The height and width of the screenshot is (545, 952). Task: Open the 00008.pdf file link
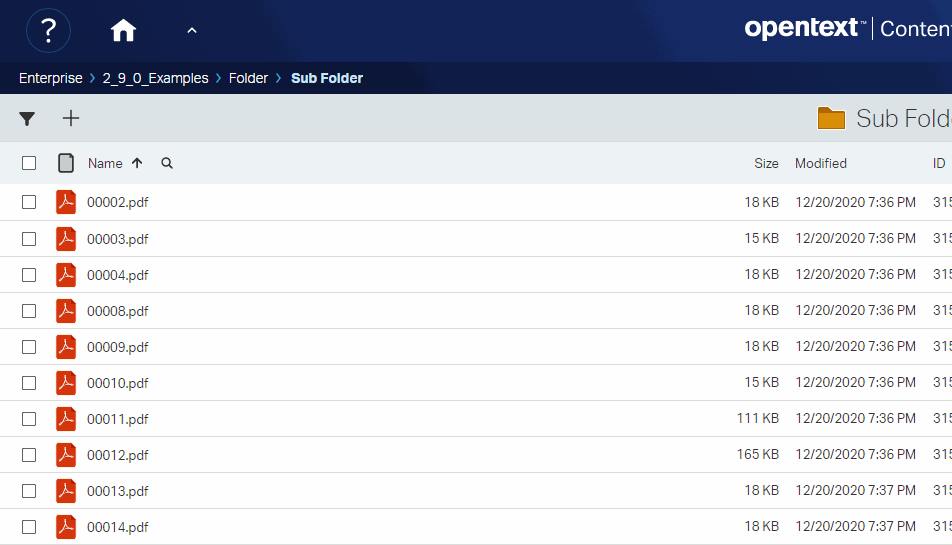click(118, 311)
